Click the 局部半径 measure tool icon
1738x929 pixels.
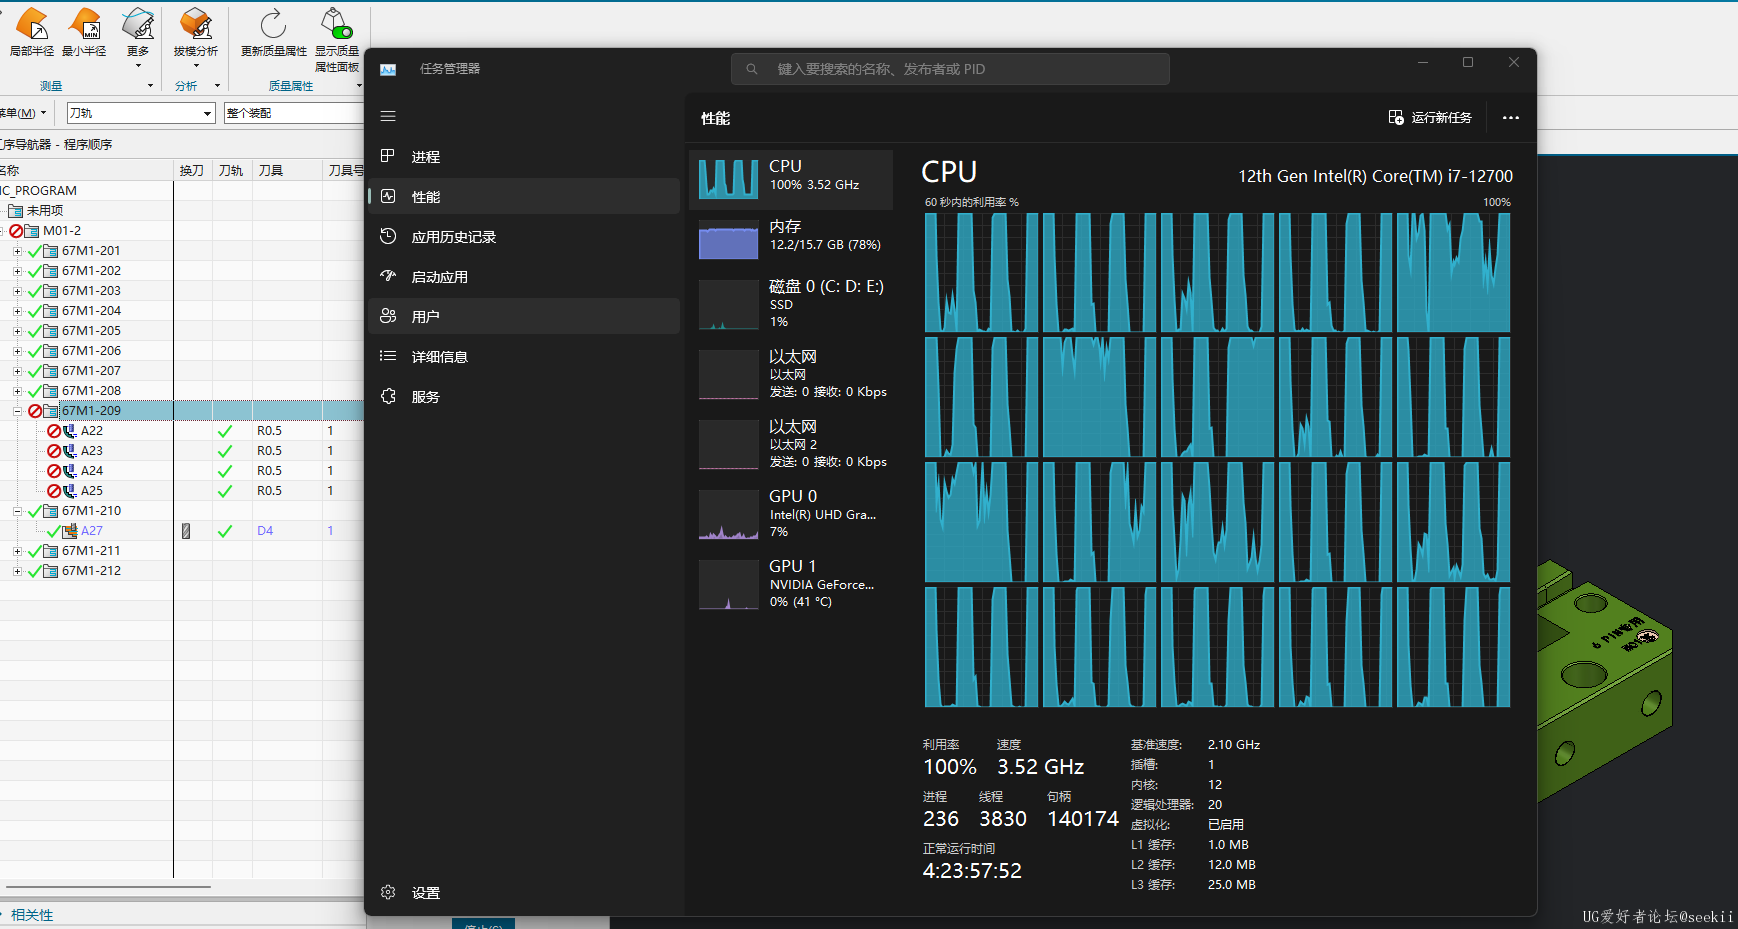[x=32, y=24]
